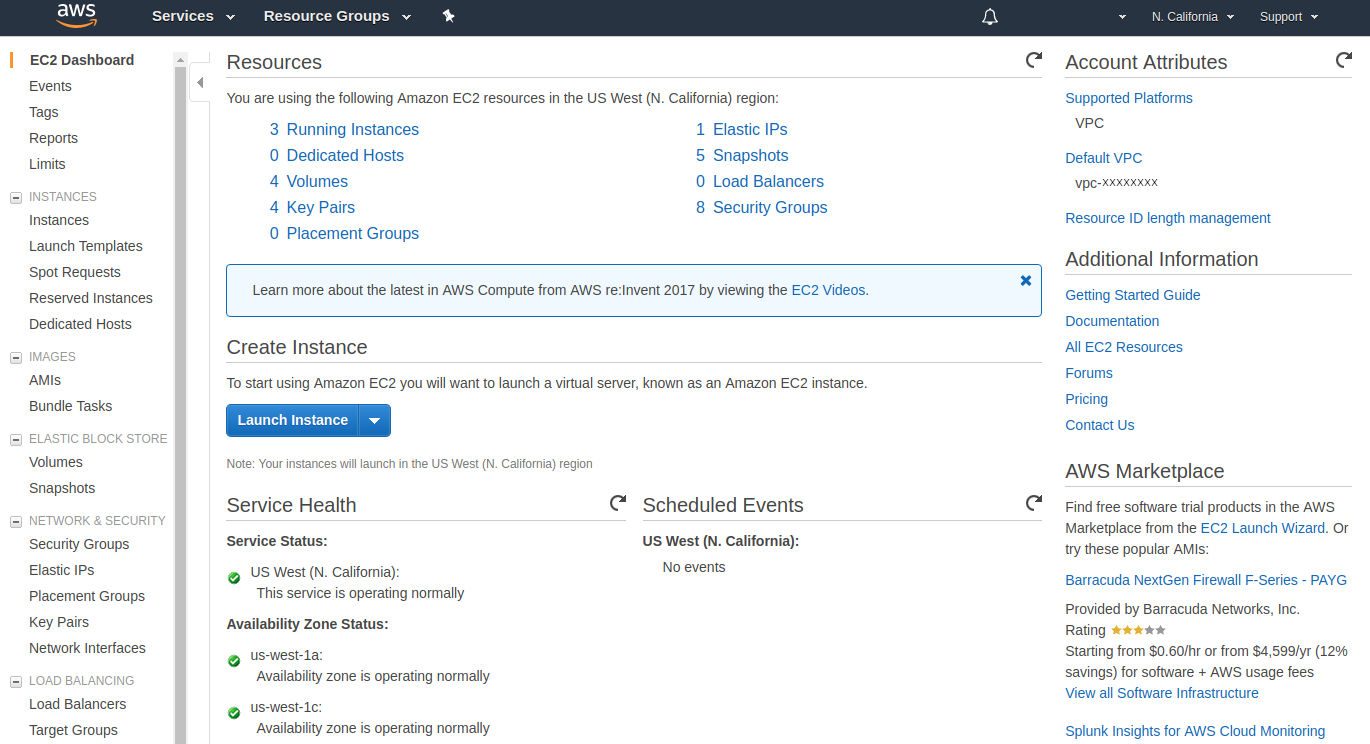Click the pushpin shortcut icon

click(449, 16)
